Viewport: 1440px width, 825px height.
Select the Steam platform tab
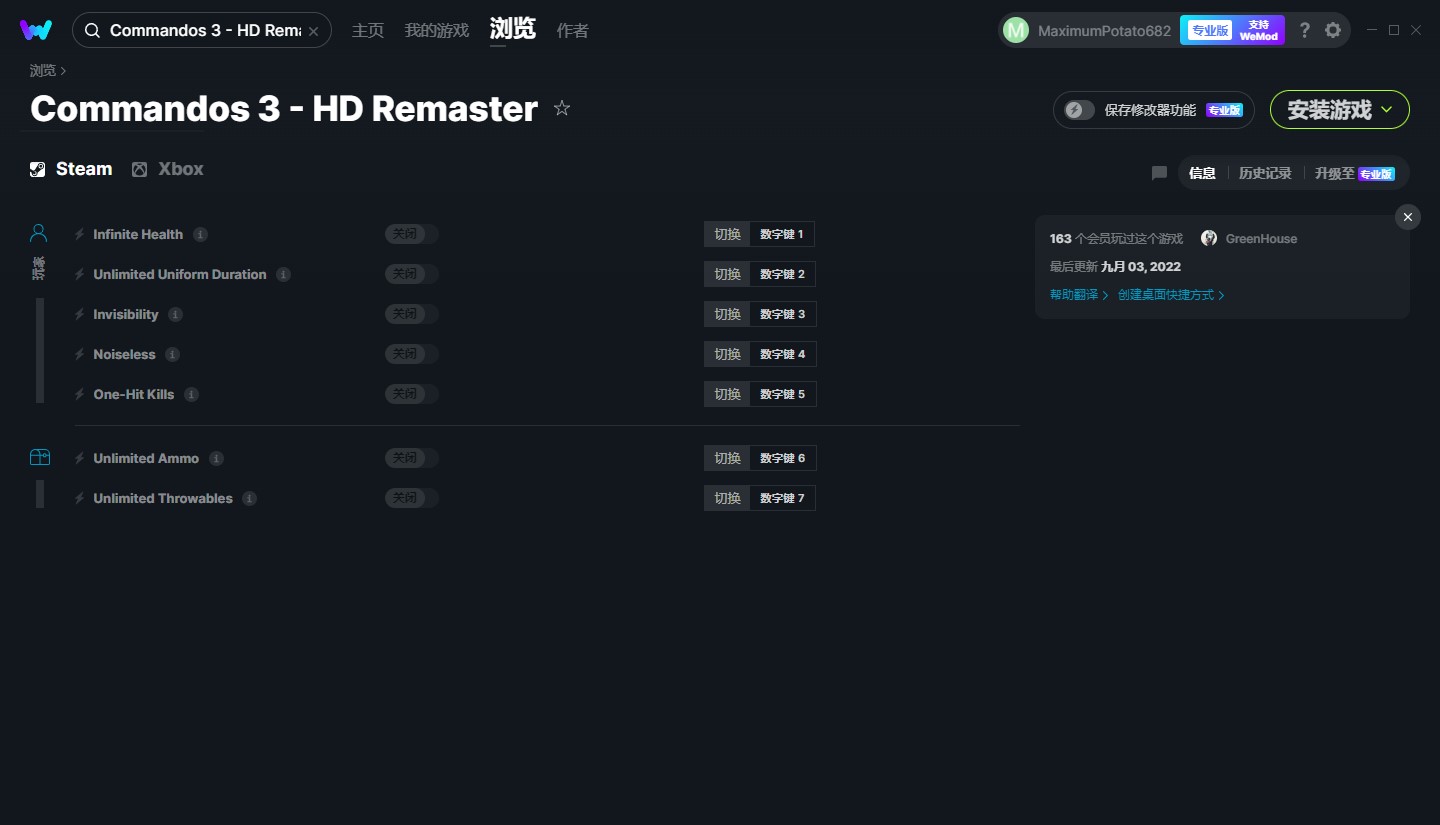(71, 169)
